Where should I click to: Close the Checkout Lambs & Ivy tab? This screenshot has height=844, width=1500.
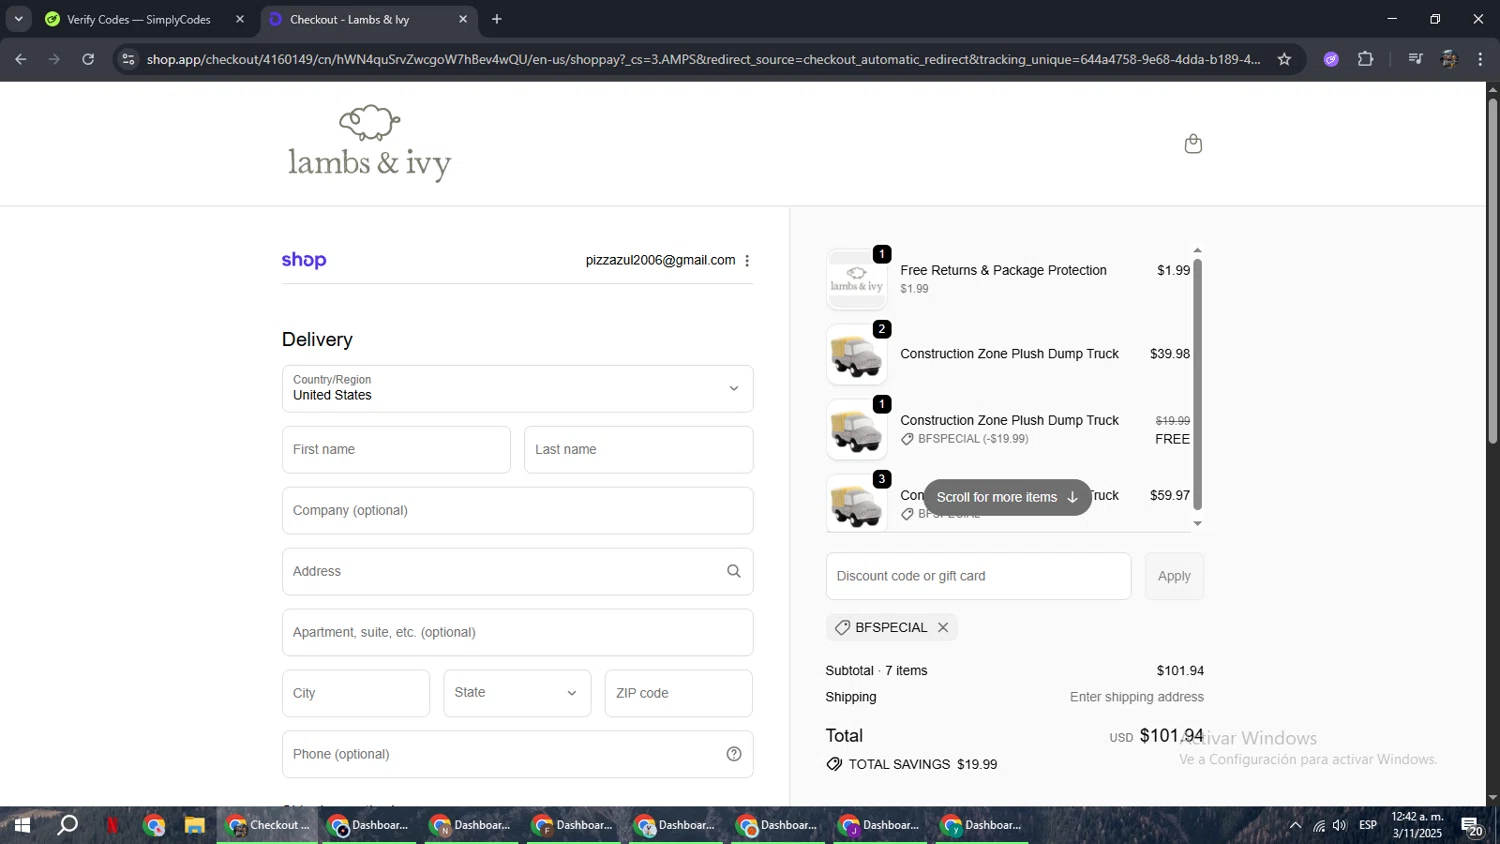coord(463,19)
